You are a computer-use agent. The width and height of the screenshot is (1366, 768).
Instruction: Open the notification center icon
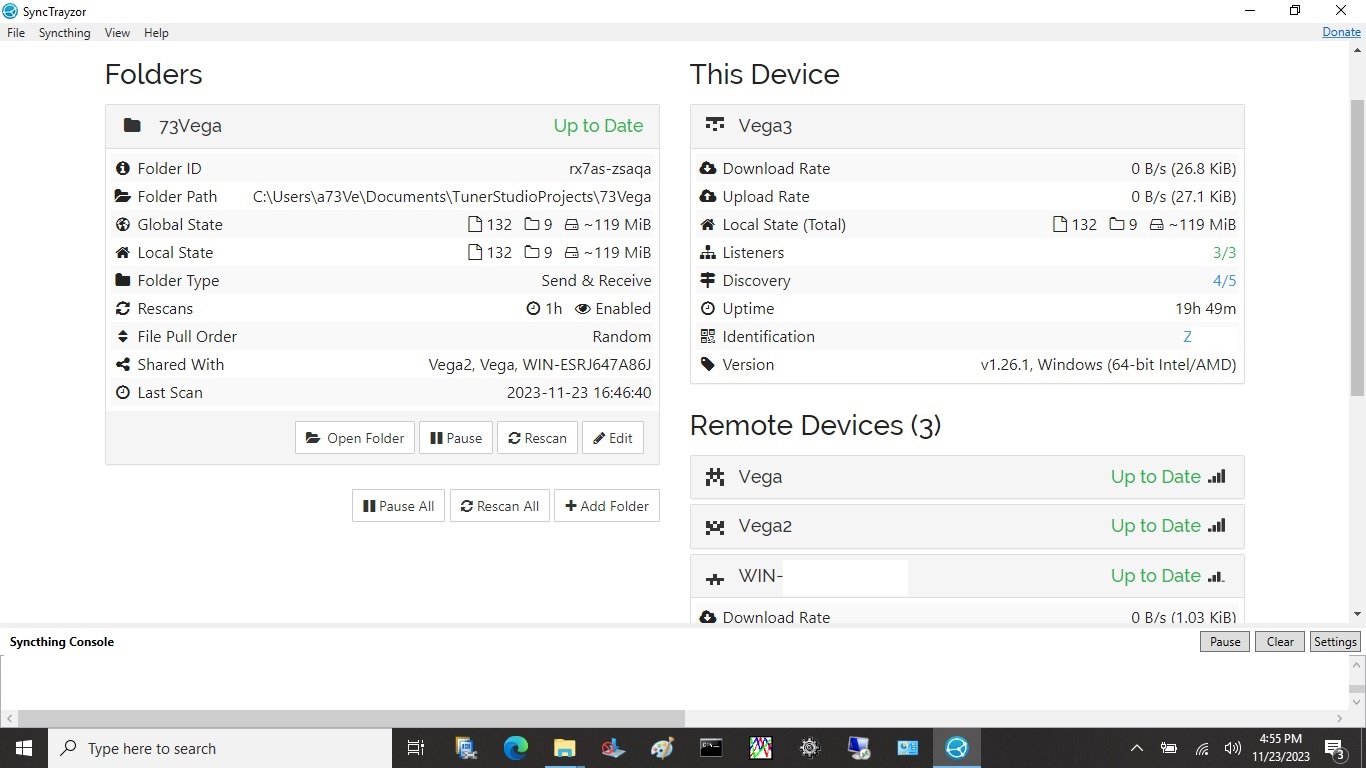(1334, 748)
